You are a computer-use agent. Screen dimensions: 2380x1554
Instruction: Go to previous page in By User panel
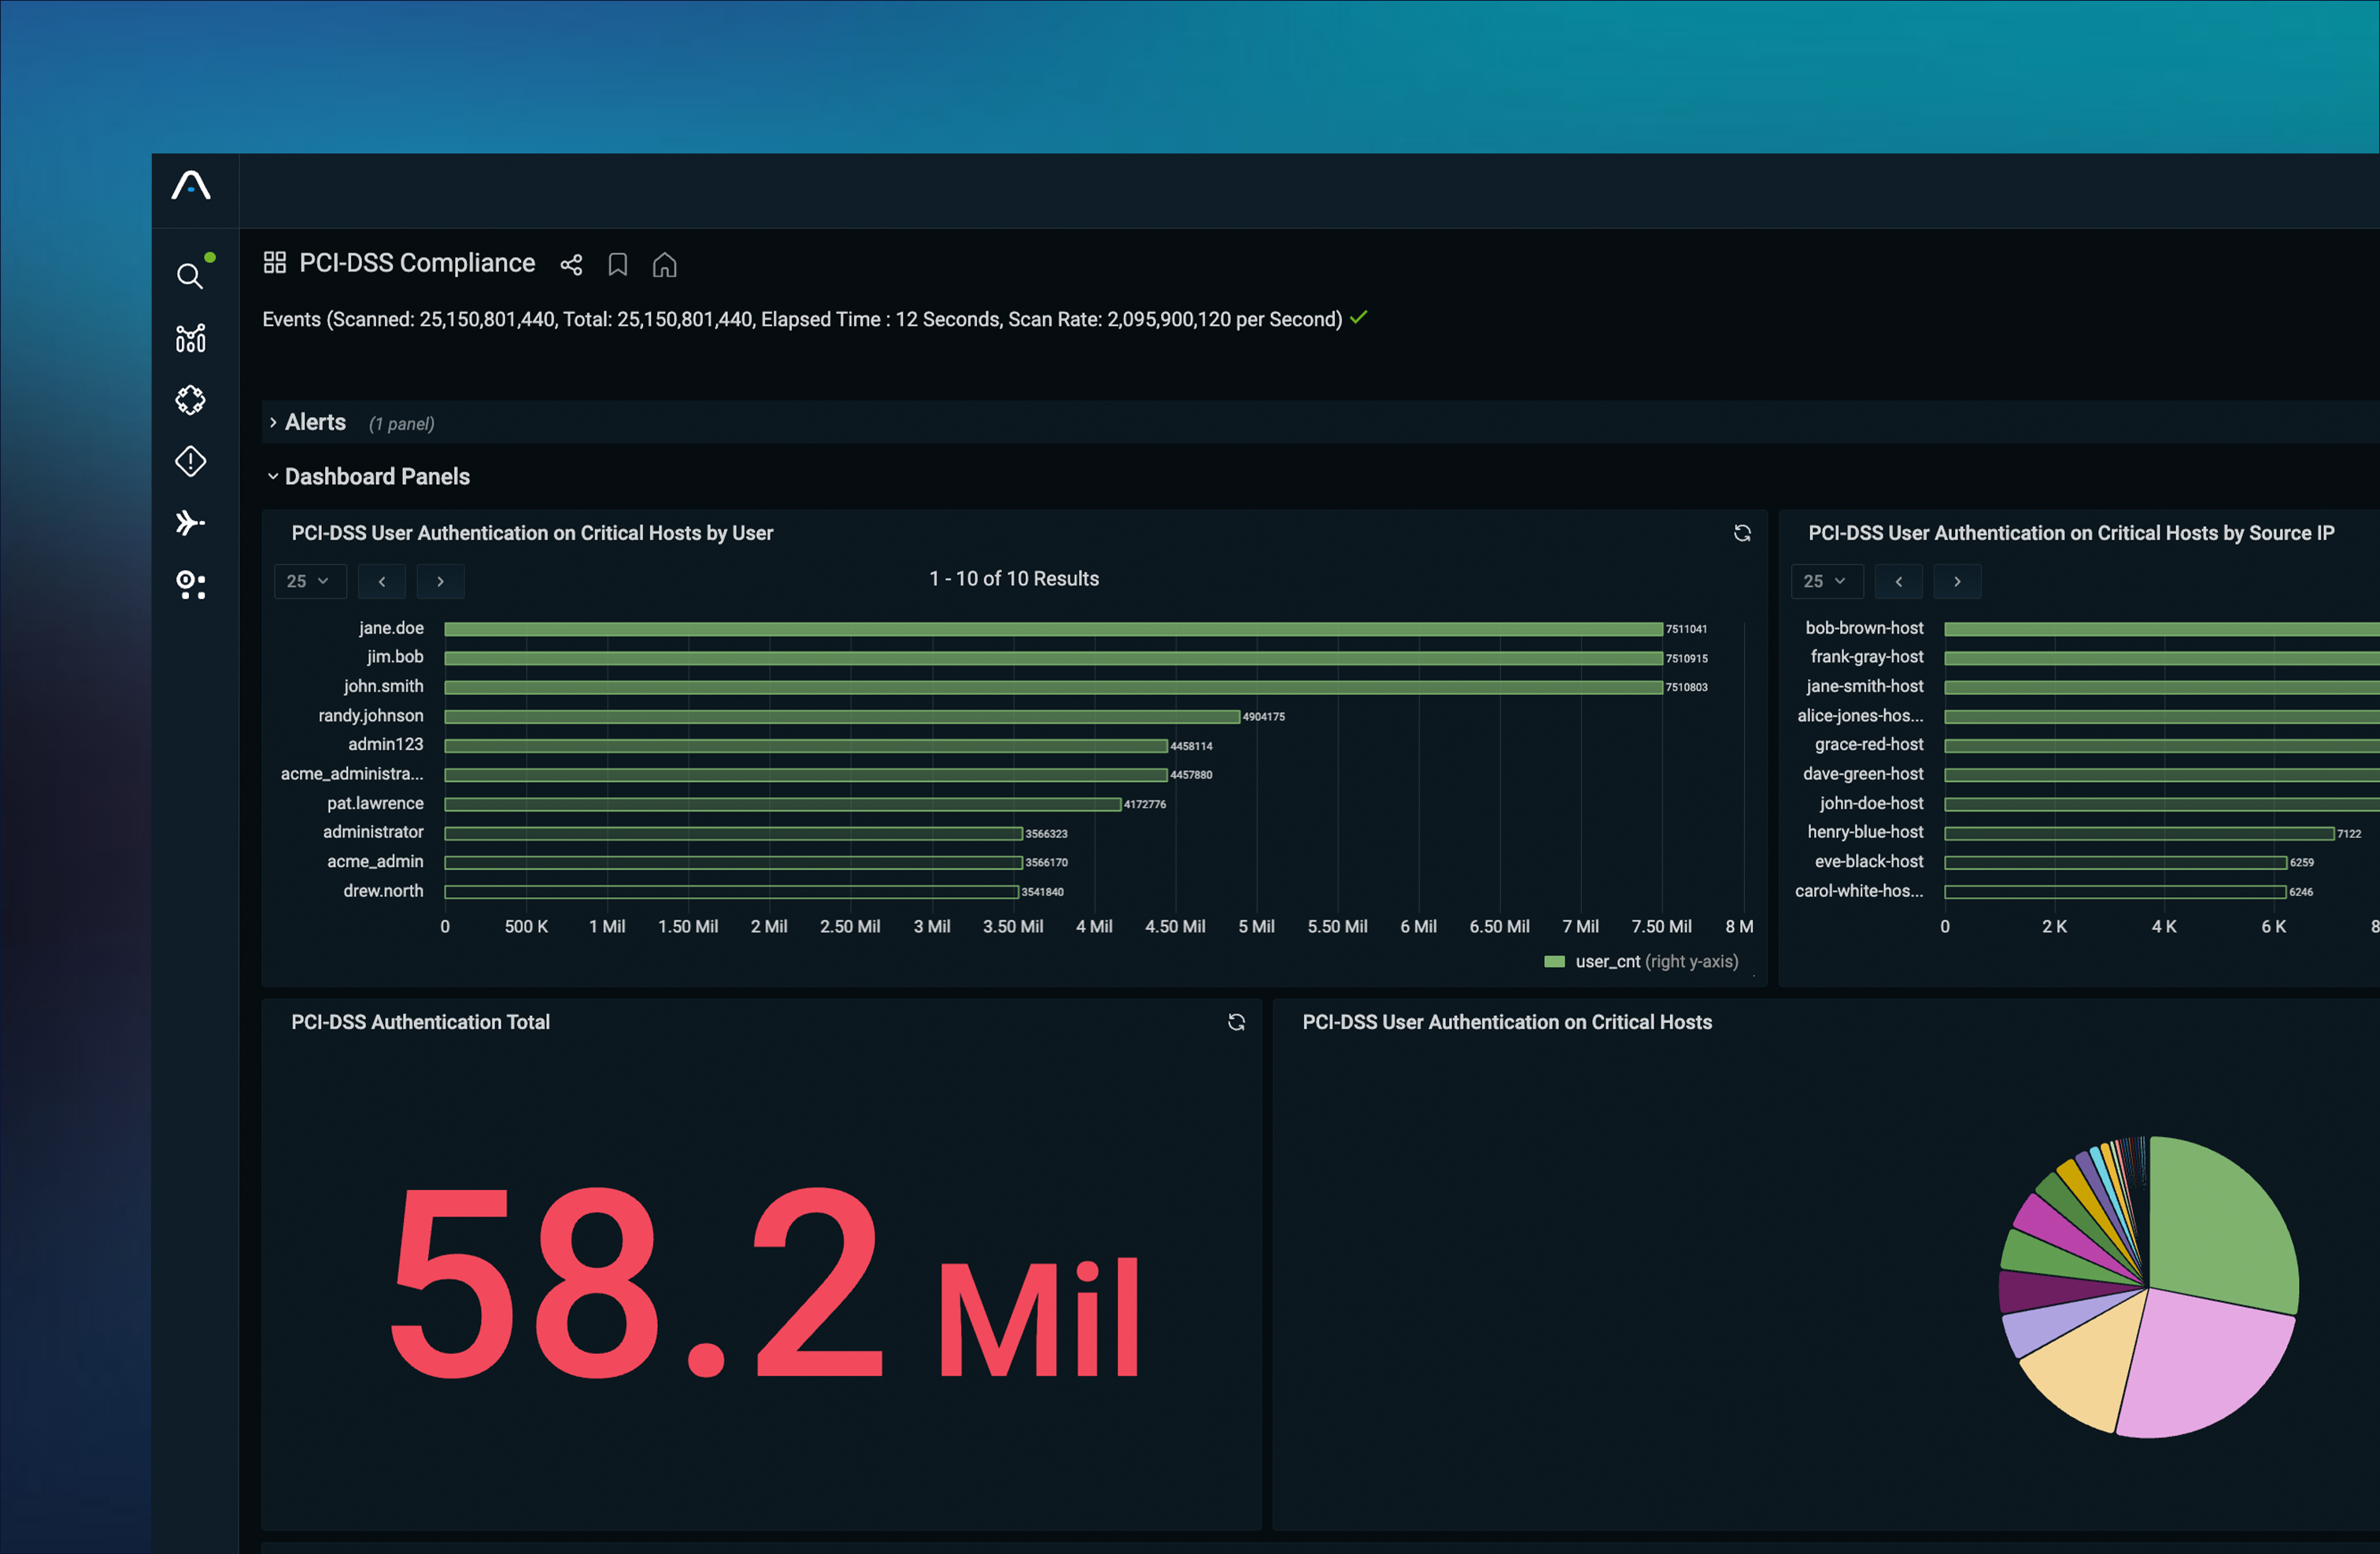point(382,581)
